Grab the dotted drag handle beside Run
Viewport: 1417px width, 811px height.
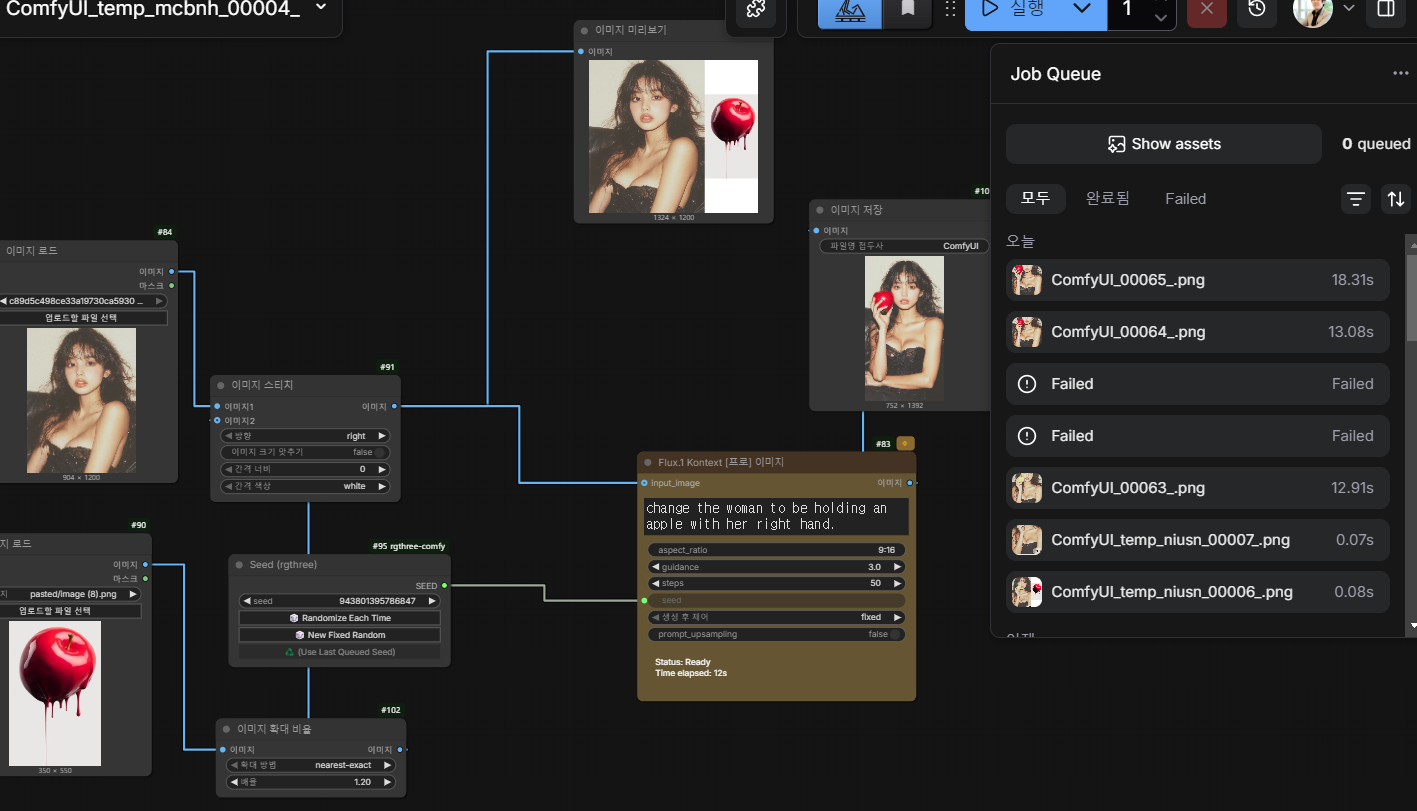pos(950,9)
